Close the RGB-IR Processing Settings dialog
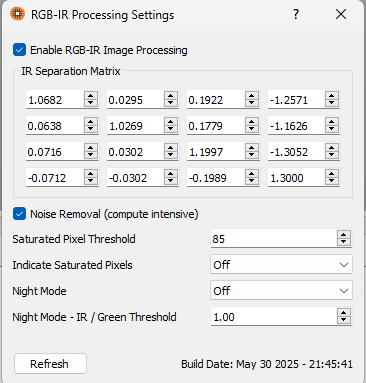The width and height of the screenshot is (366, 383). point(341,14)
